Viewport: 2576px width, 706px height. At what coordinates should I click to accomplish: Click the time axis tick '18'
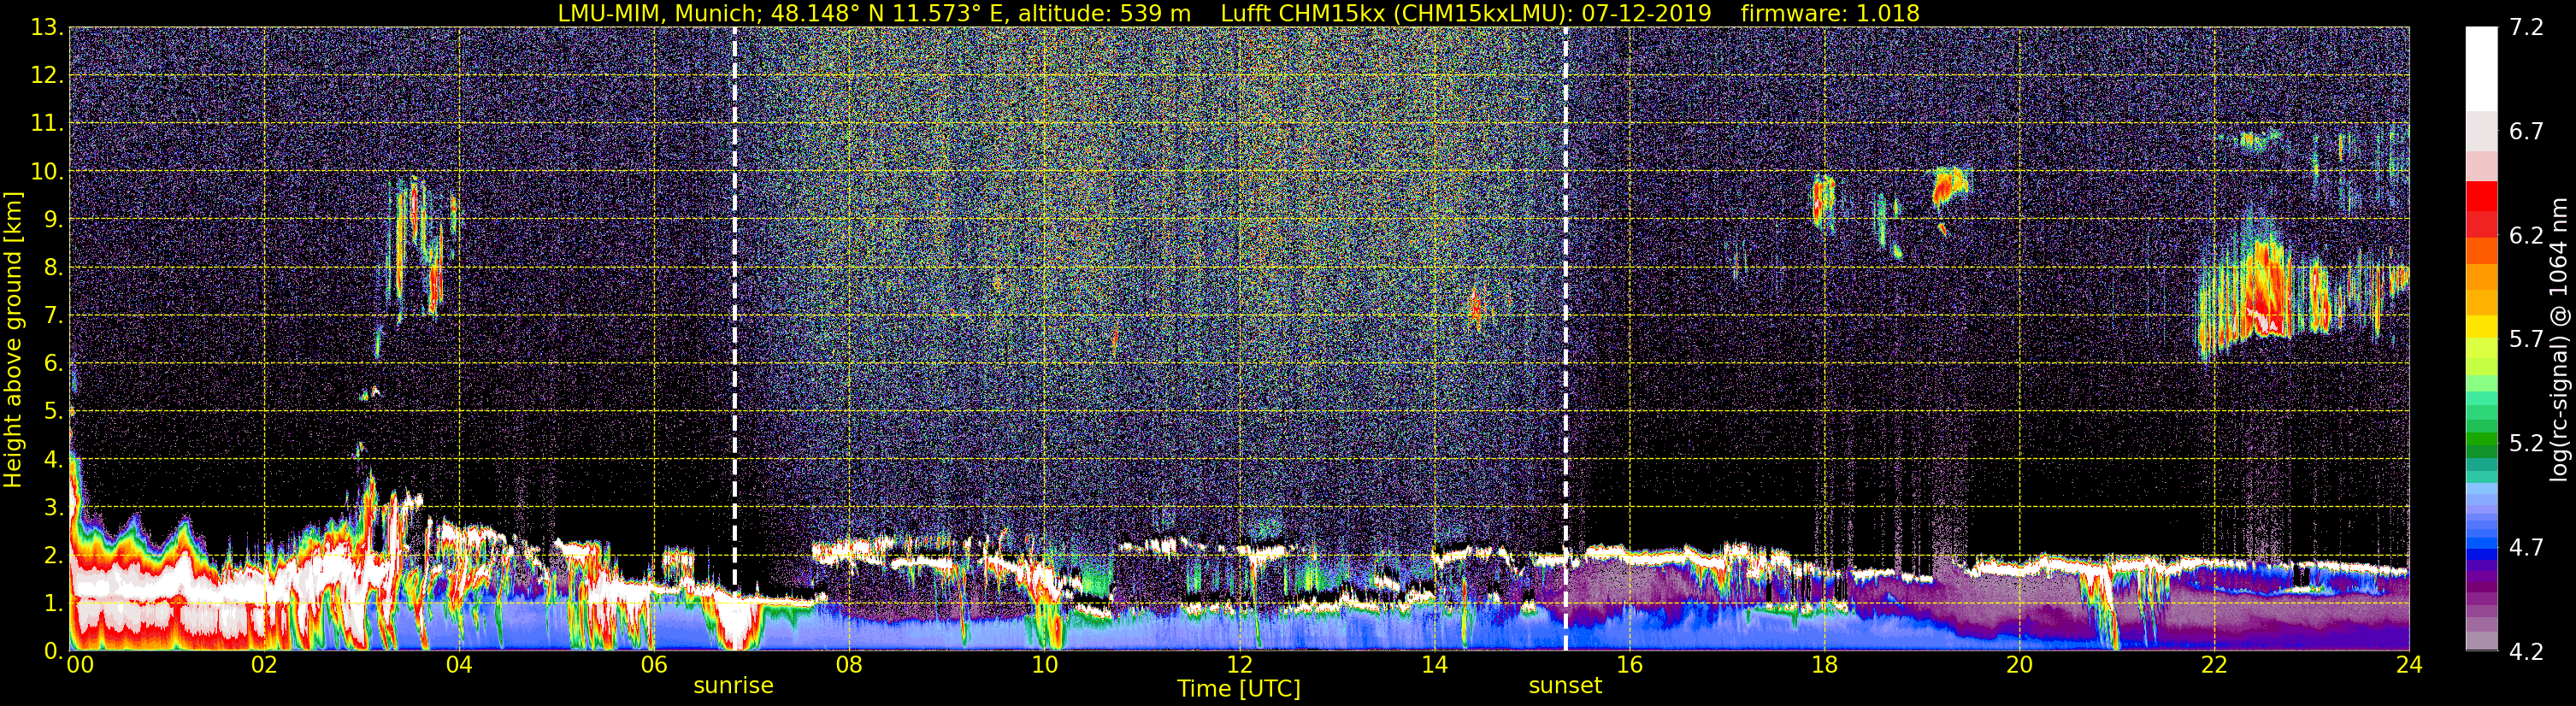(1824, 666)
